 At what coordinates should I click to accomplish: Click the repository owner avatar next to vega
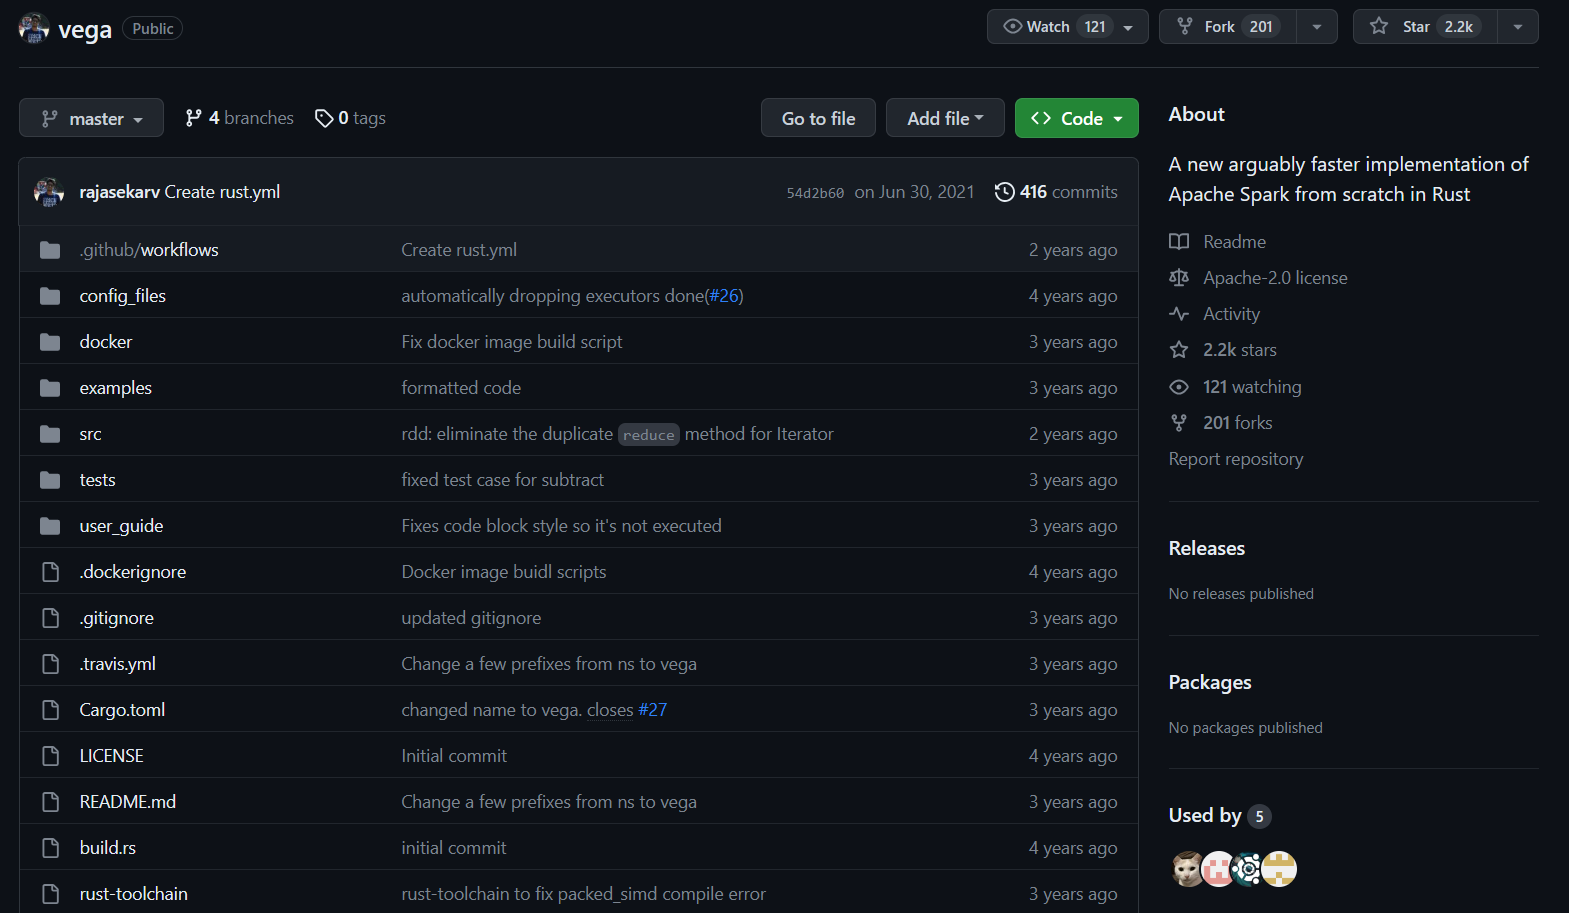(34, 28)
